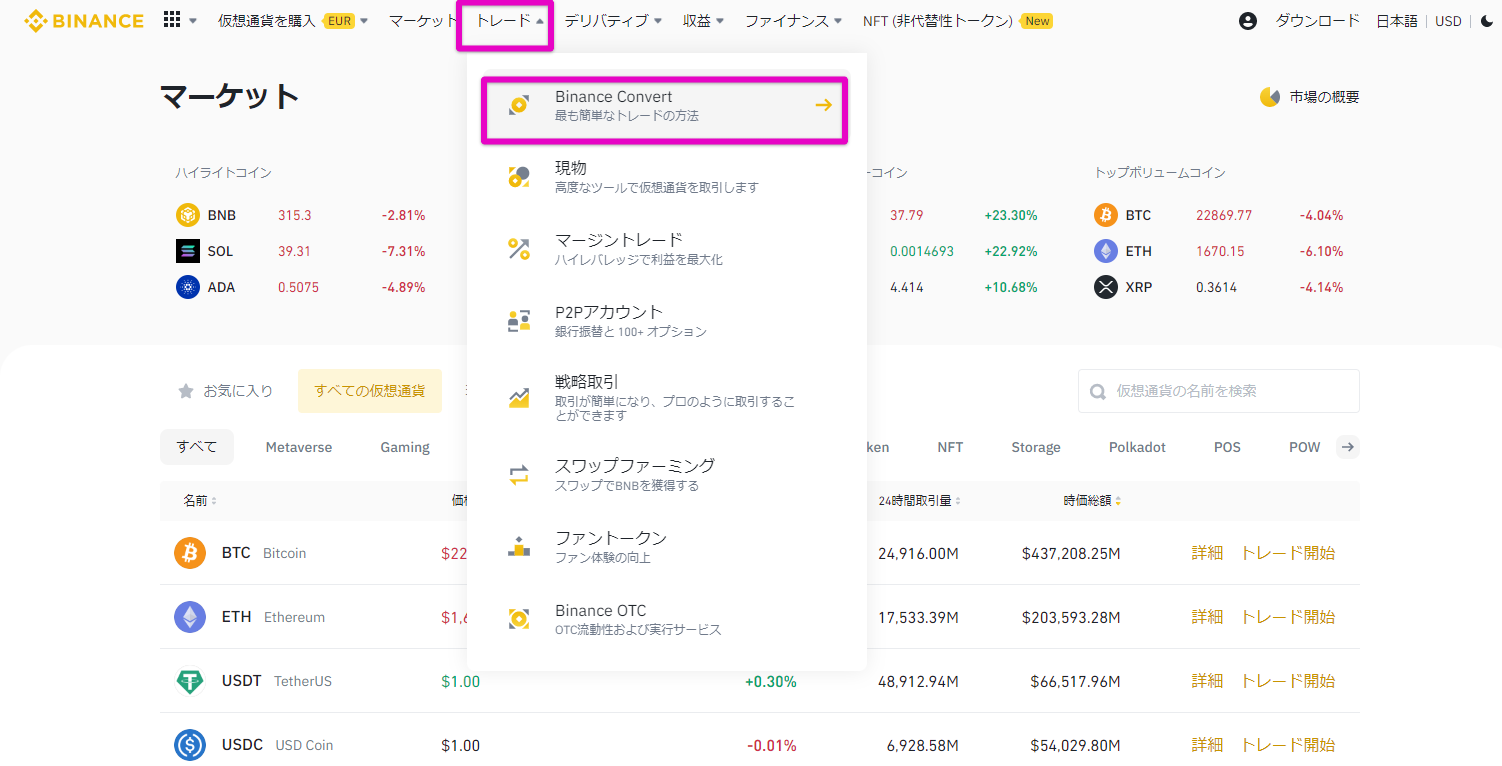This screenshot has width=1502, height=766.
Task: Click the P2Pアカウント icon
Action: (519, 321)
